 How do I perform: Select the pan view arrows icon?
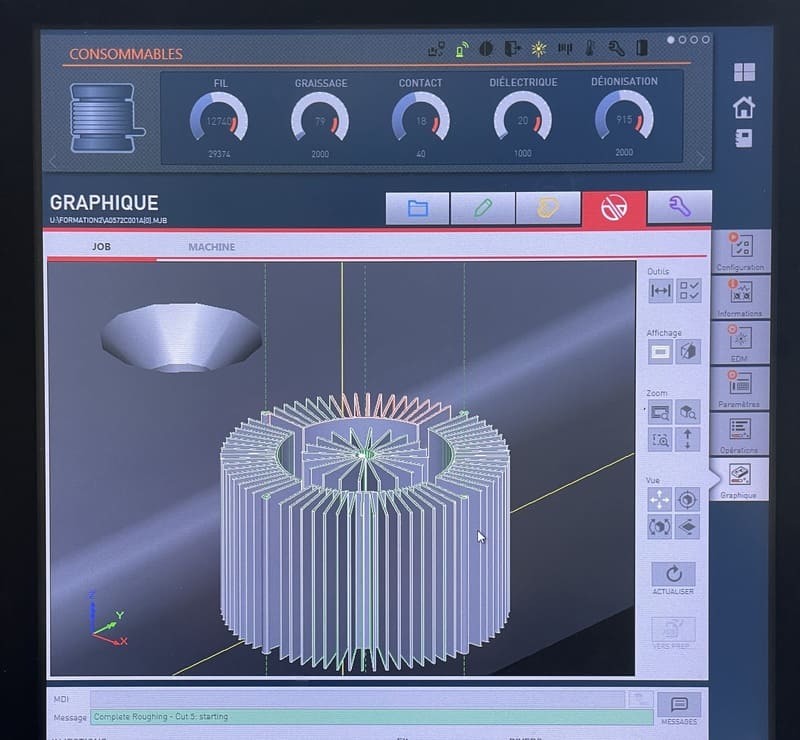click(660, 499)
